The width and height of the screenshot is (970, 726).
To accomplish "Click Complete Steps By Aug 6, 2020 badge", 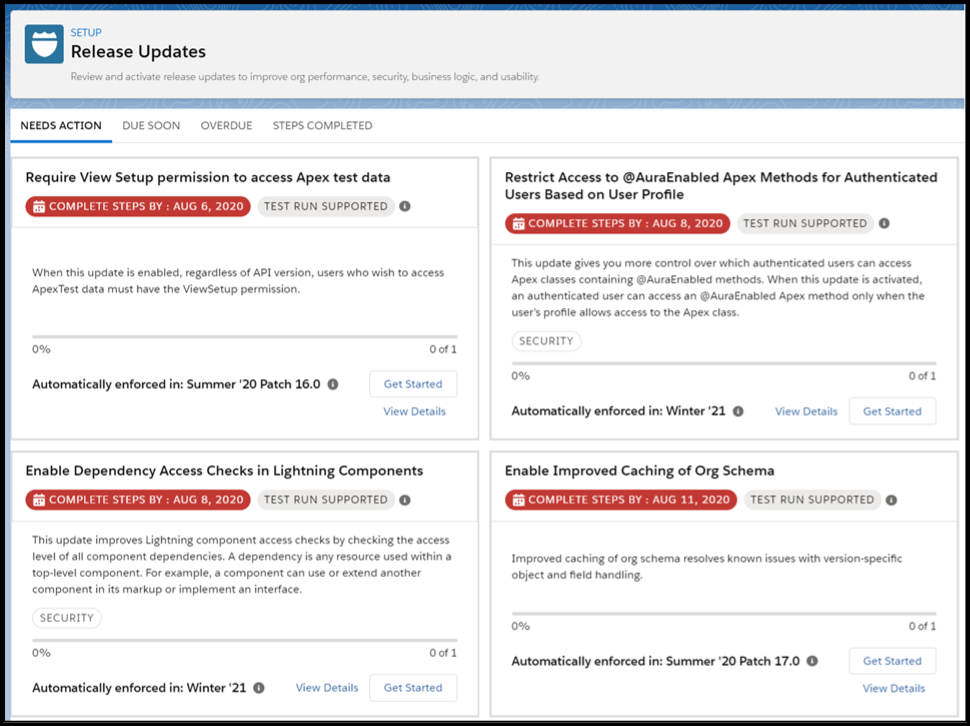I will coord(138,207).
